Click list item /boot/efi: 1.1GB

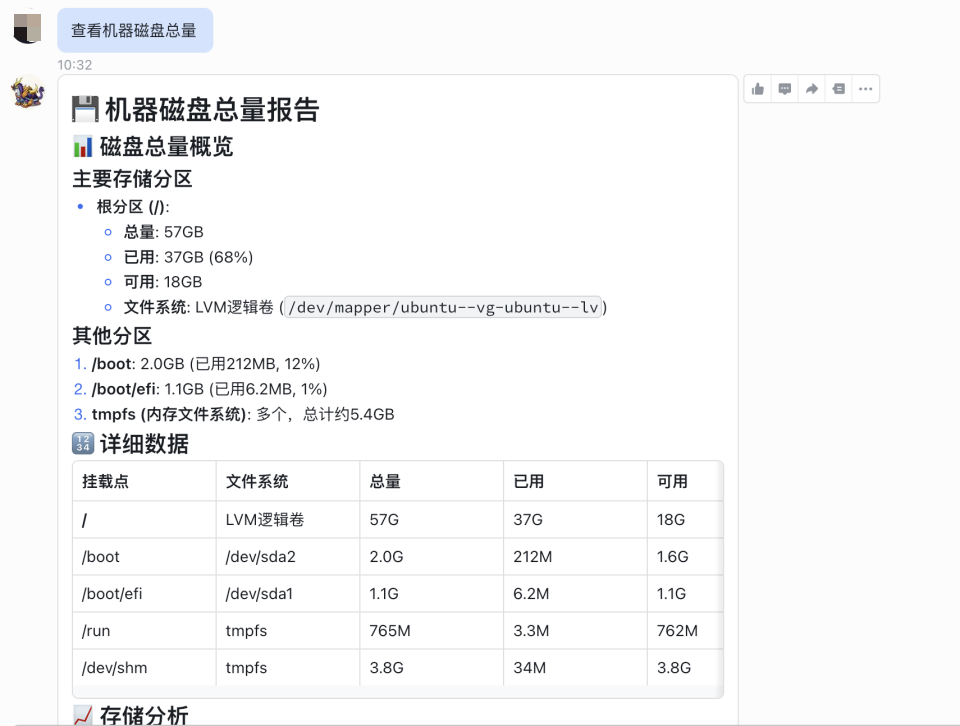click(x=209, y=389)
